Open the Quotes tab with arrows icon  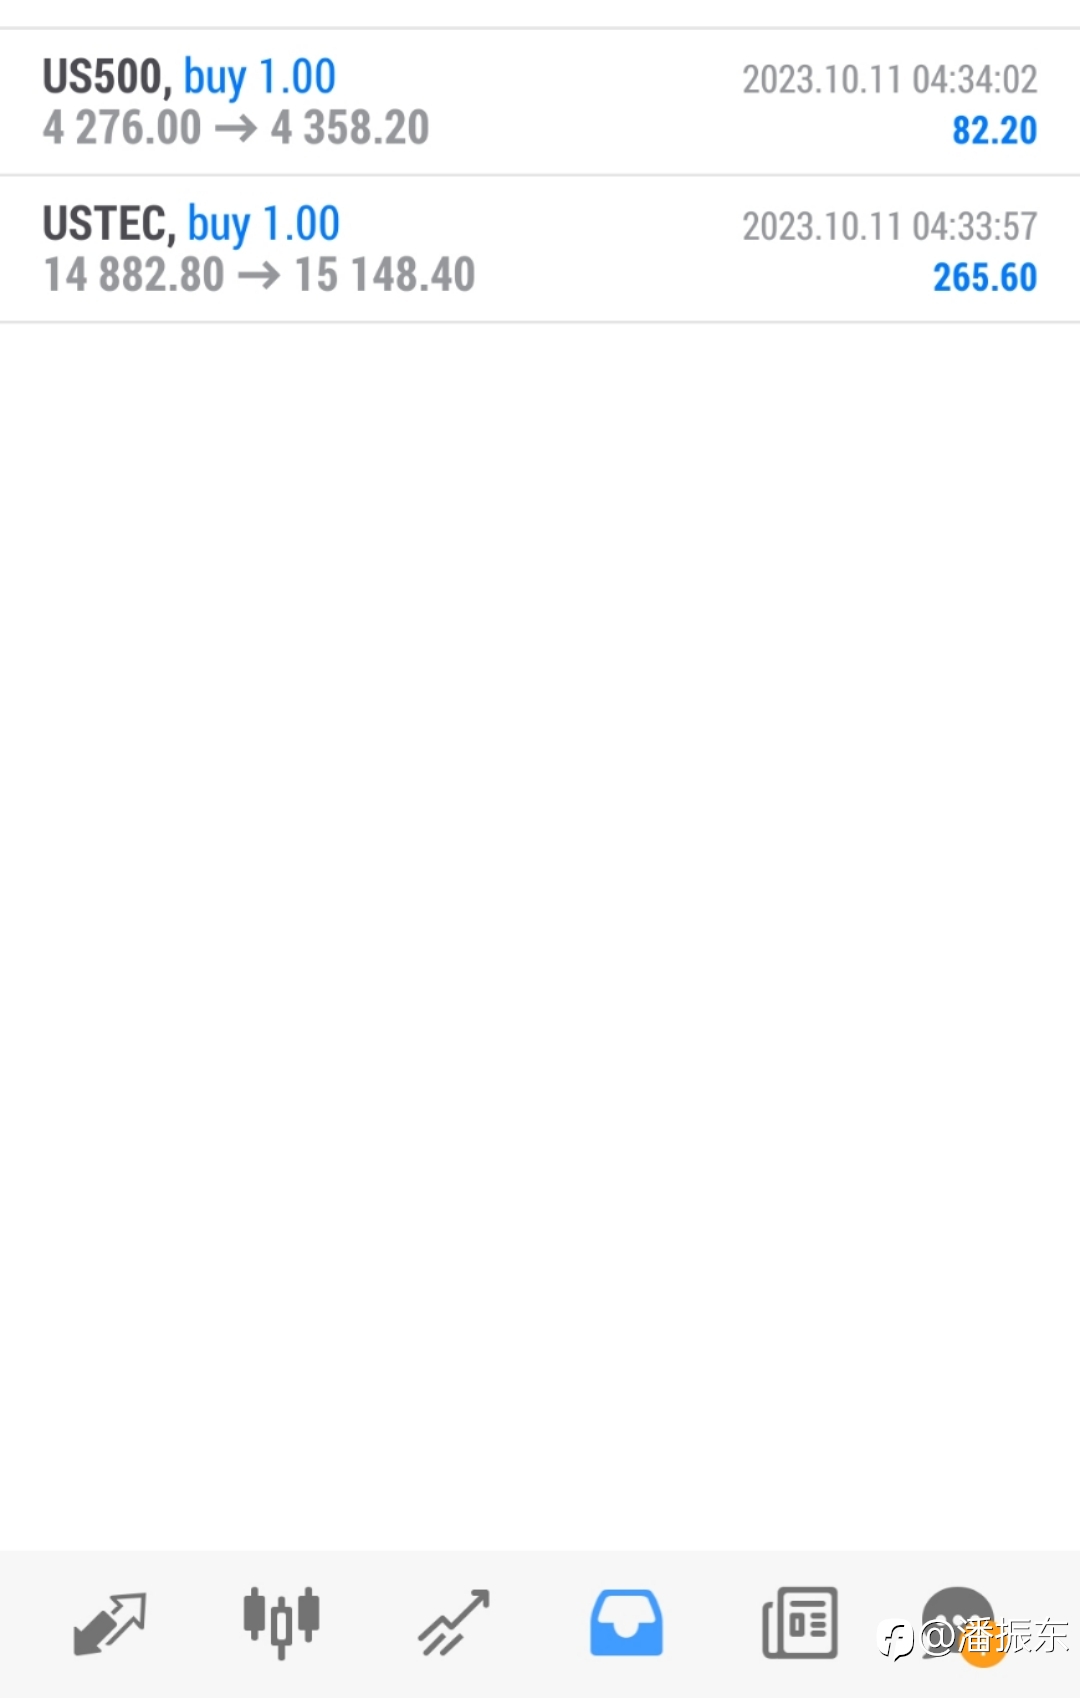[110, 1624]
